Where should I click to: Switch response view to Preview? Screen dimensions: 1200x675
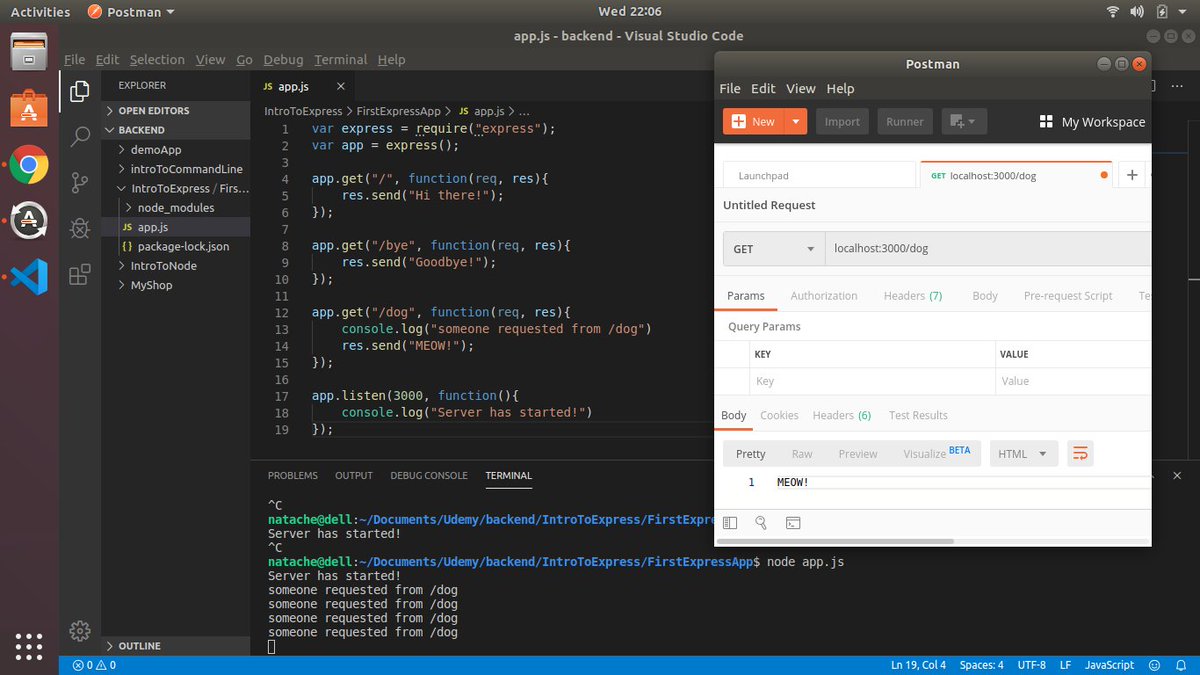click(x=857, y=453)
